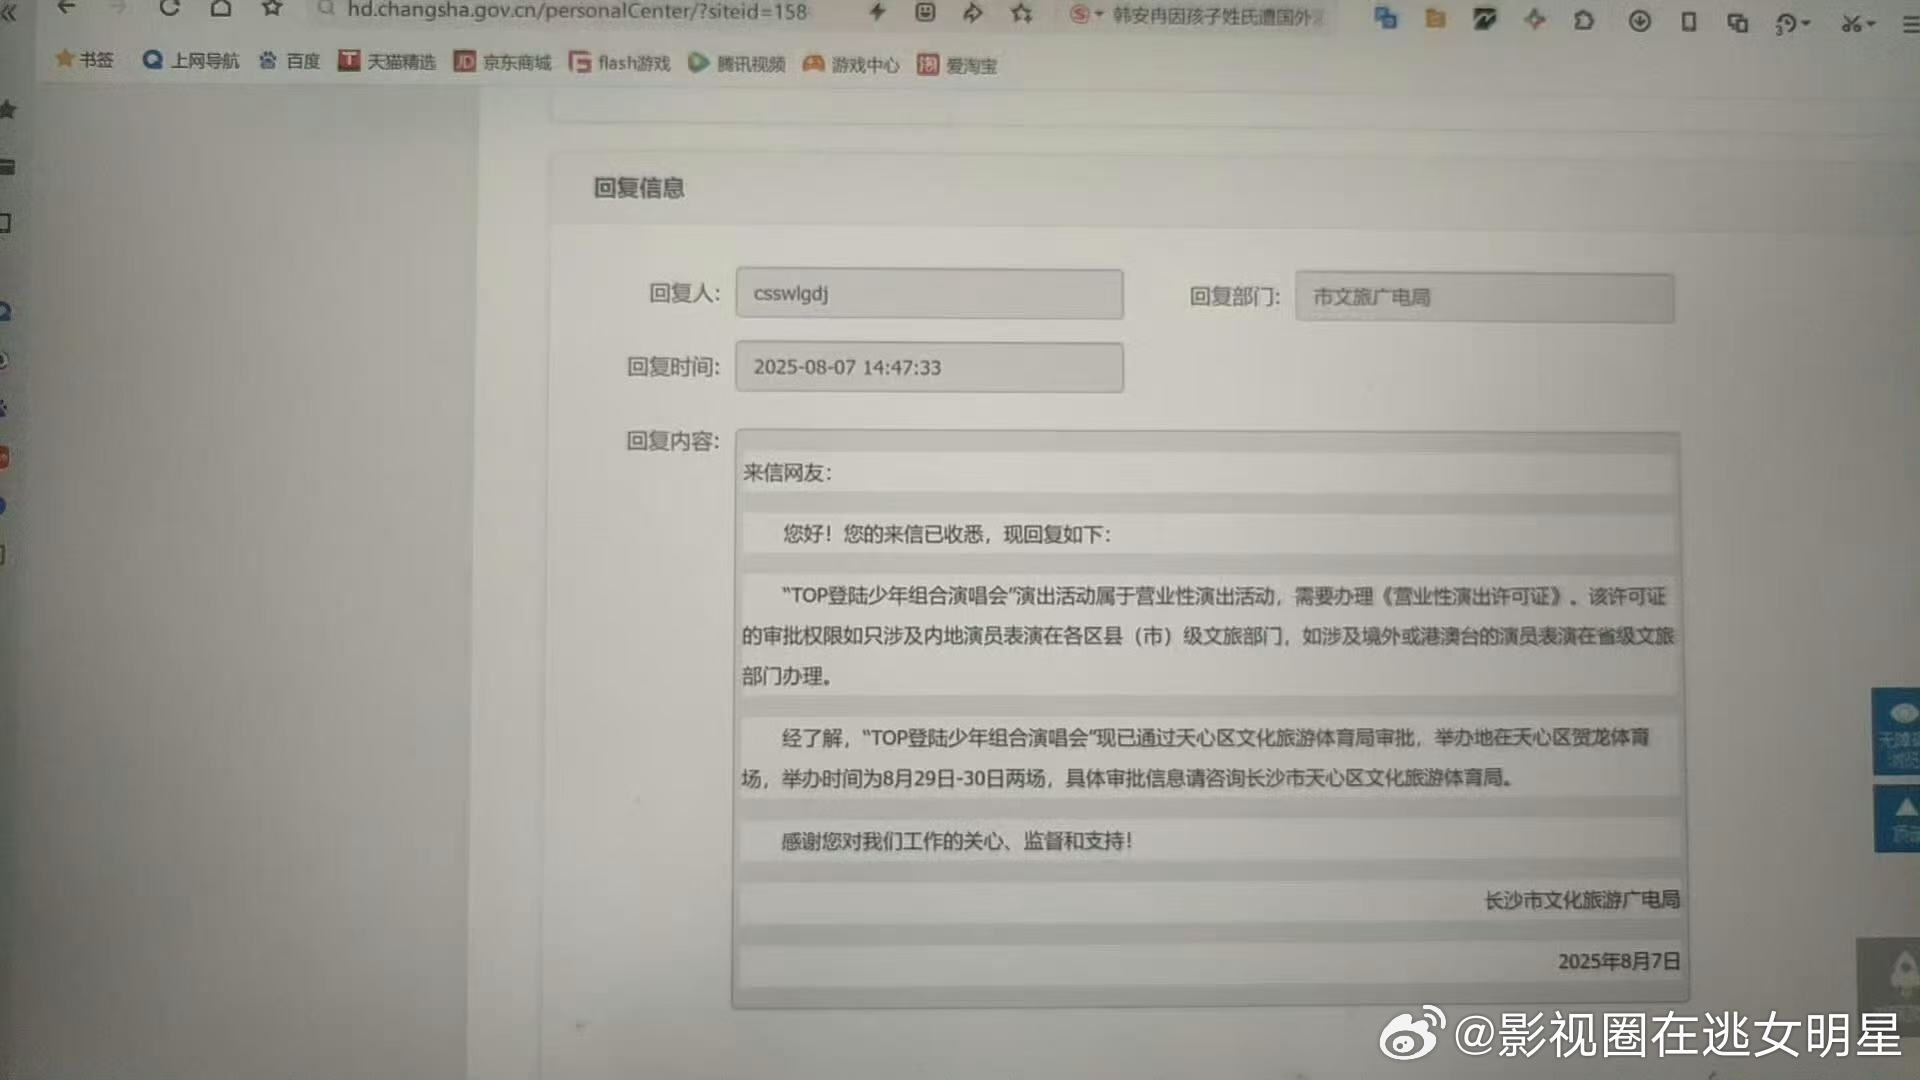Click the 回复人 field showing csswlgdj
This screenshot has height=1080, width=1920.
pyautogui.click(x=929, y=294)
